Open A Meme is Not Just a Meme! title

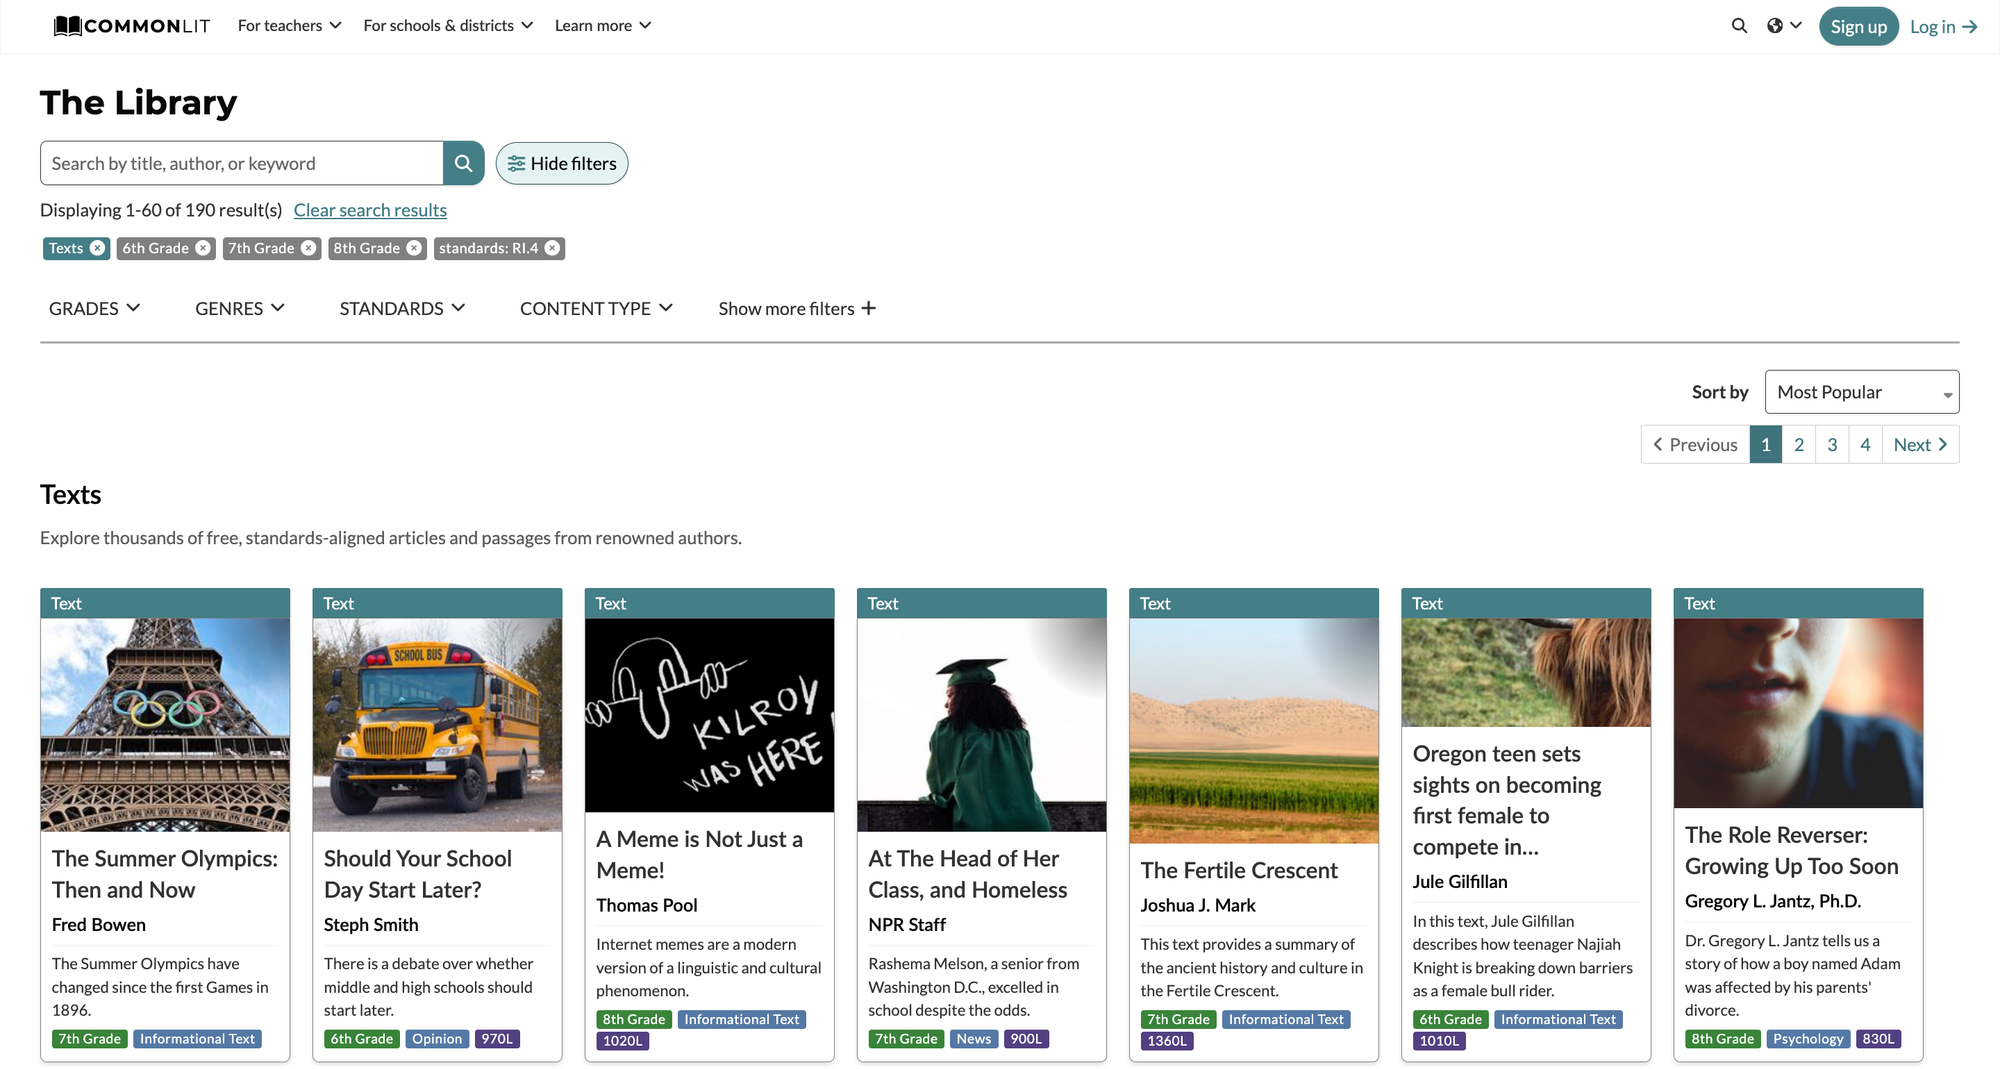pos(699,855)
